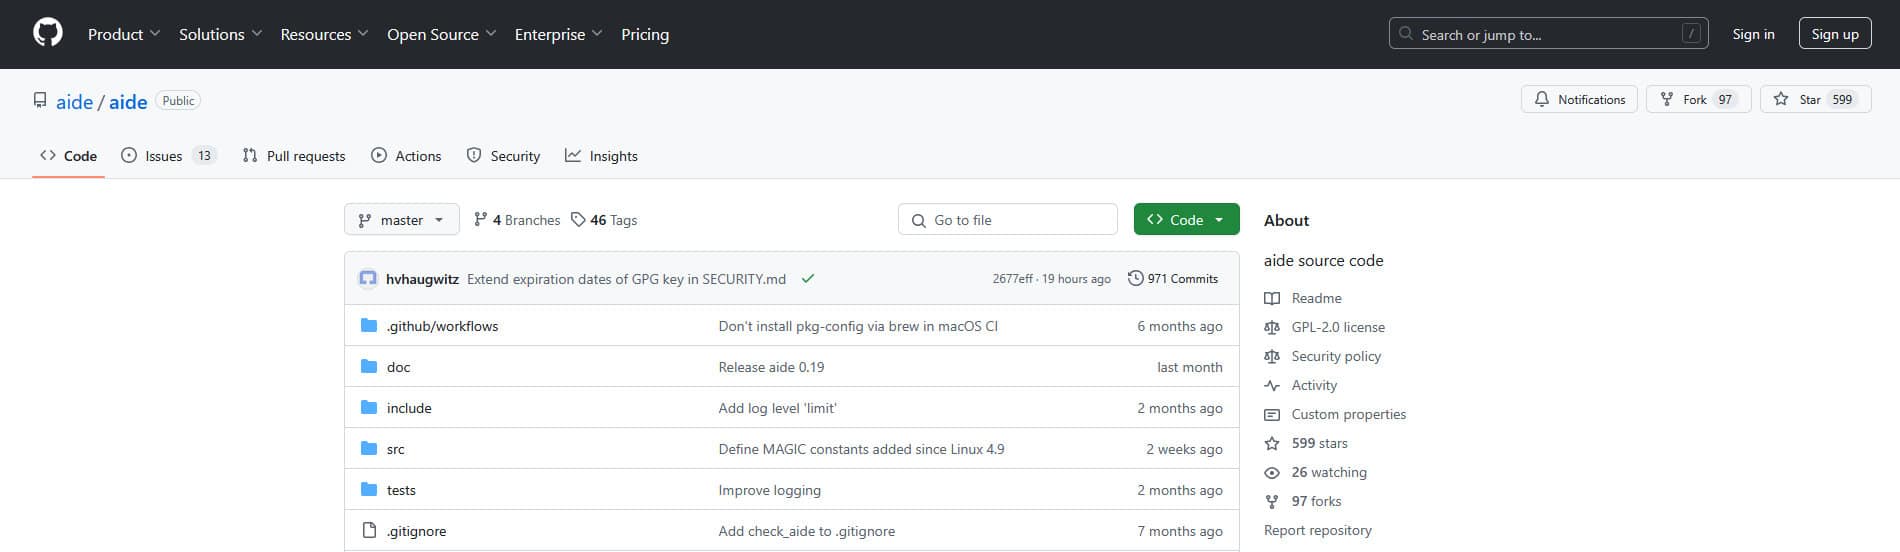
Task: Click the repository book icon beside aide/aide
Action: point(40,101)
